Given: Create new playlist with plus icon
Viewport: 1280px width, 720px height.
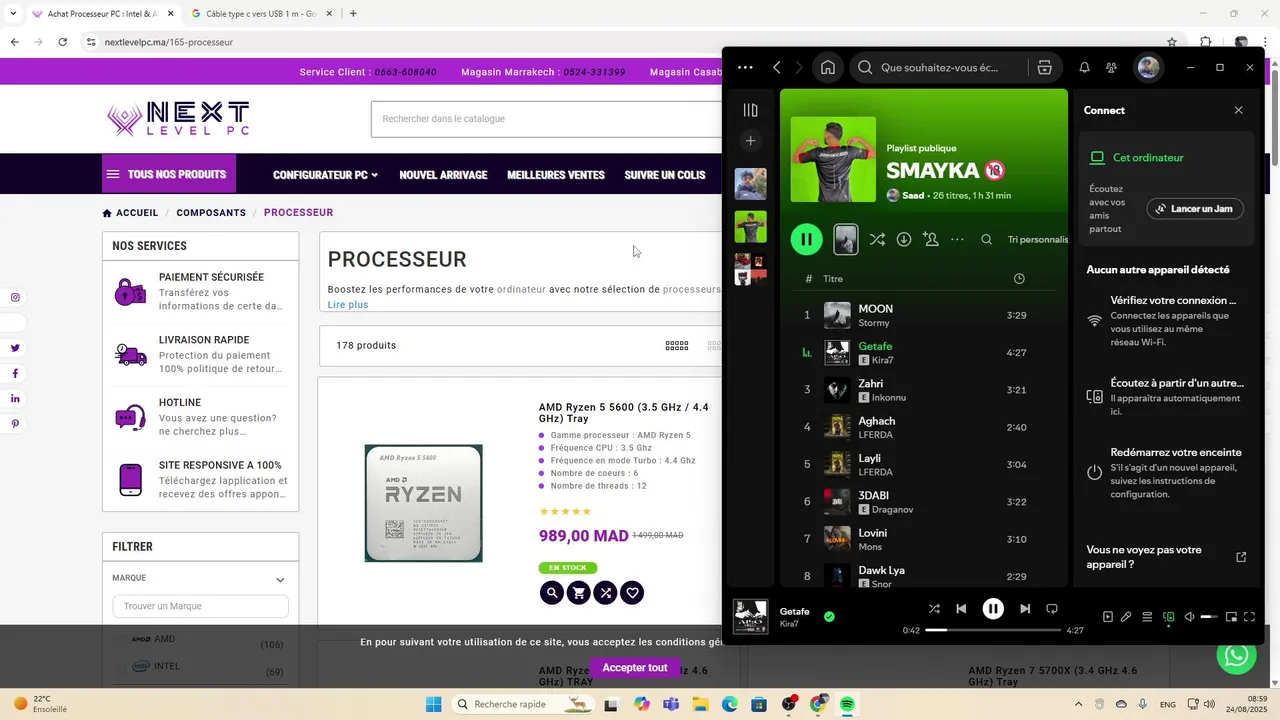Looking at the screenshot, I should point(751,141).
